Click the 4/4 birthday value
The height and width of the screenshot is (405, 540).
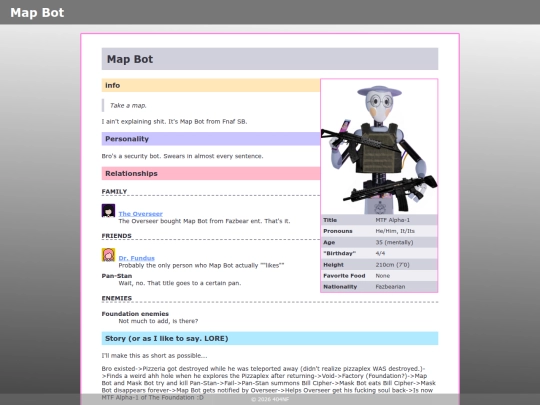pyautogui.click(x=380, y=253)
